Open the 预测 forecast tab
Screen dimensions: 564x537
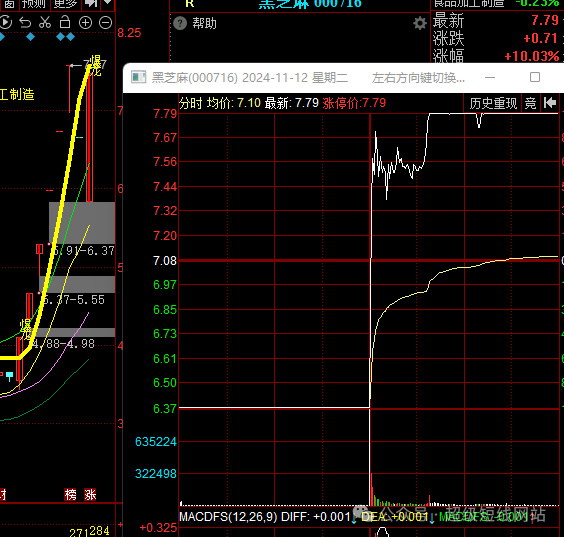coord(33,4)
